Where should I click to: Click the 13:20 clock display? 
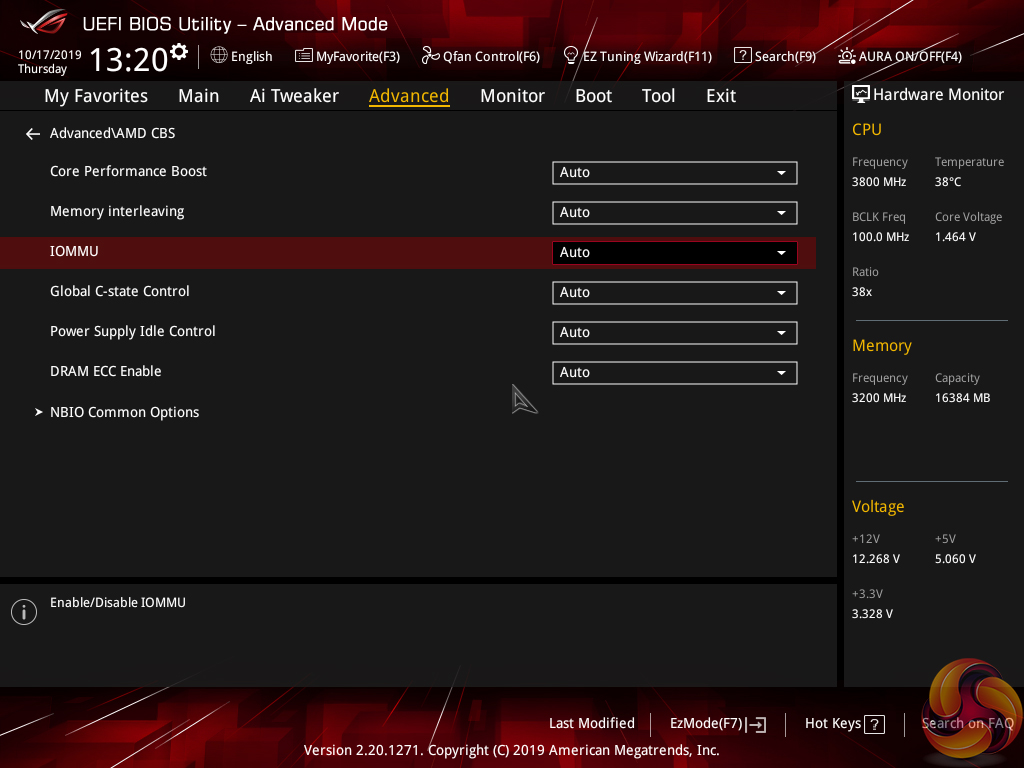click(x=129, y=59)
